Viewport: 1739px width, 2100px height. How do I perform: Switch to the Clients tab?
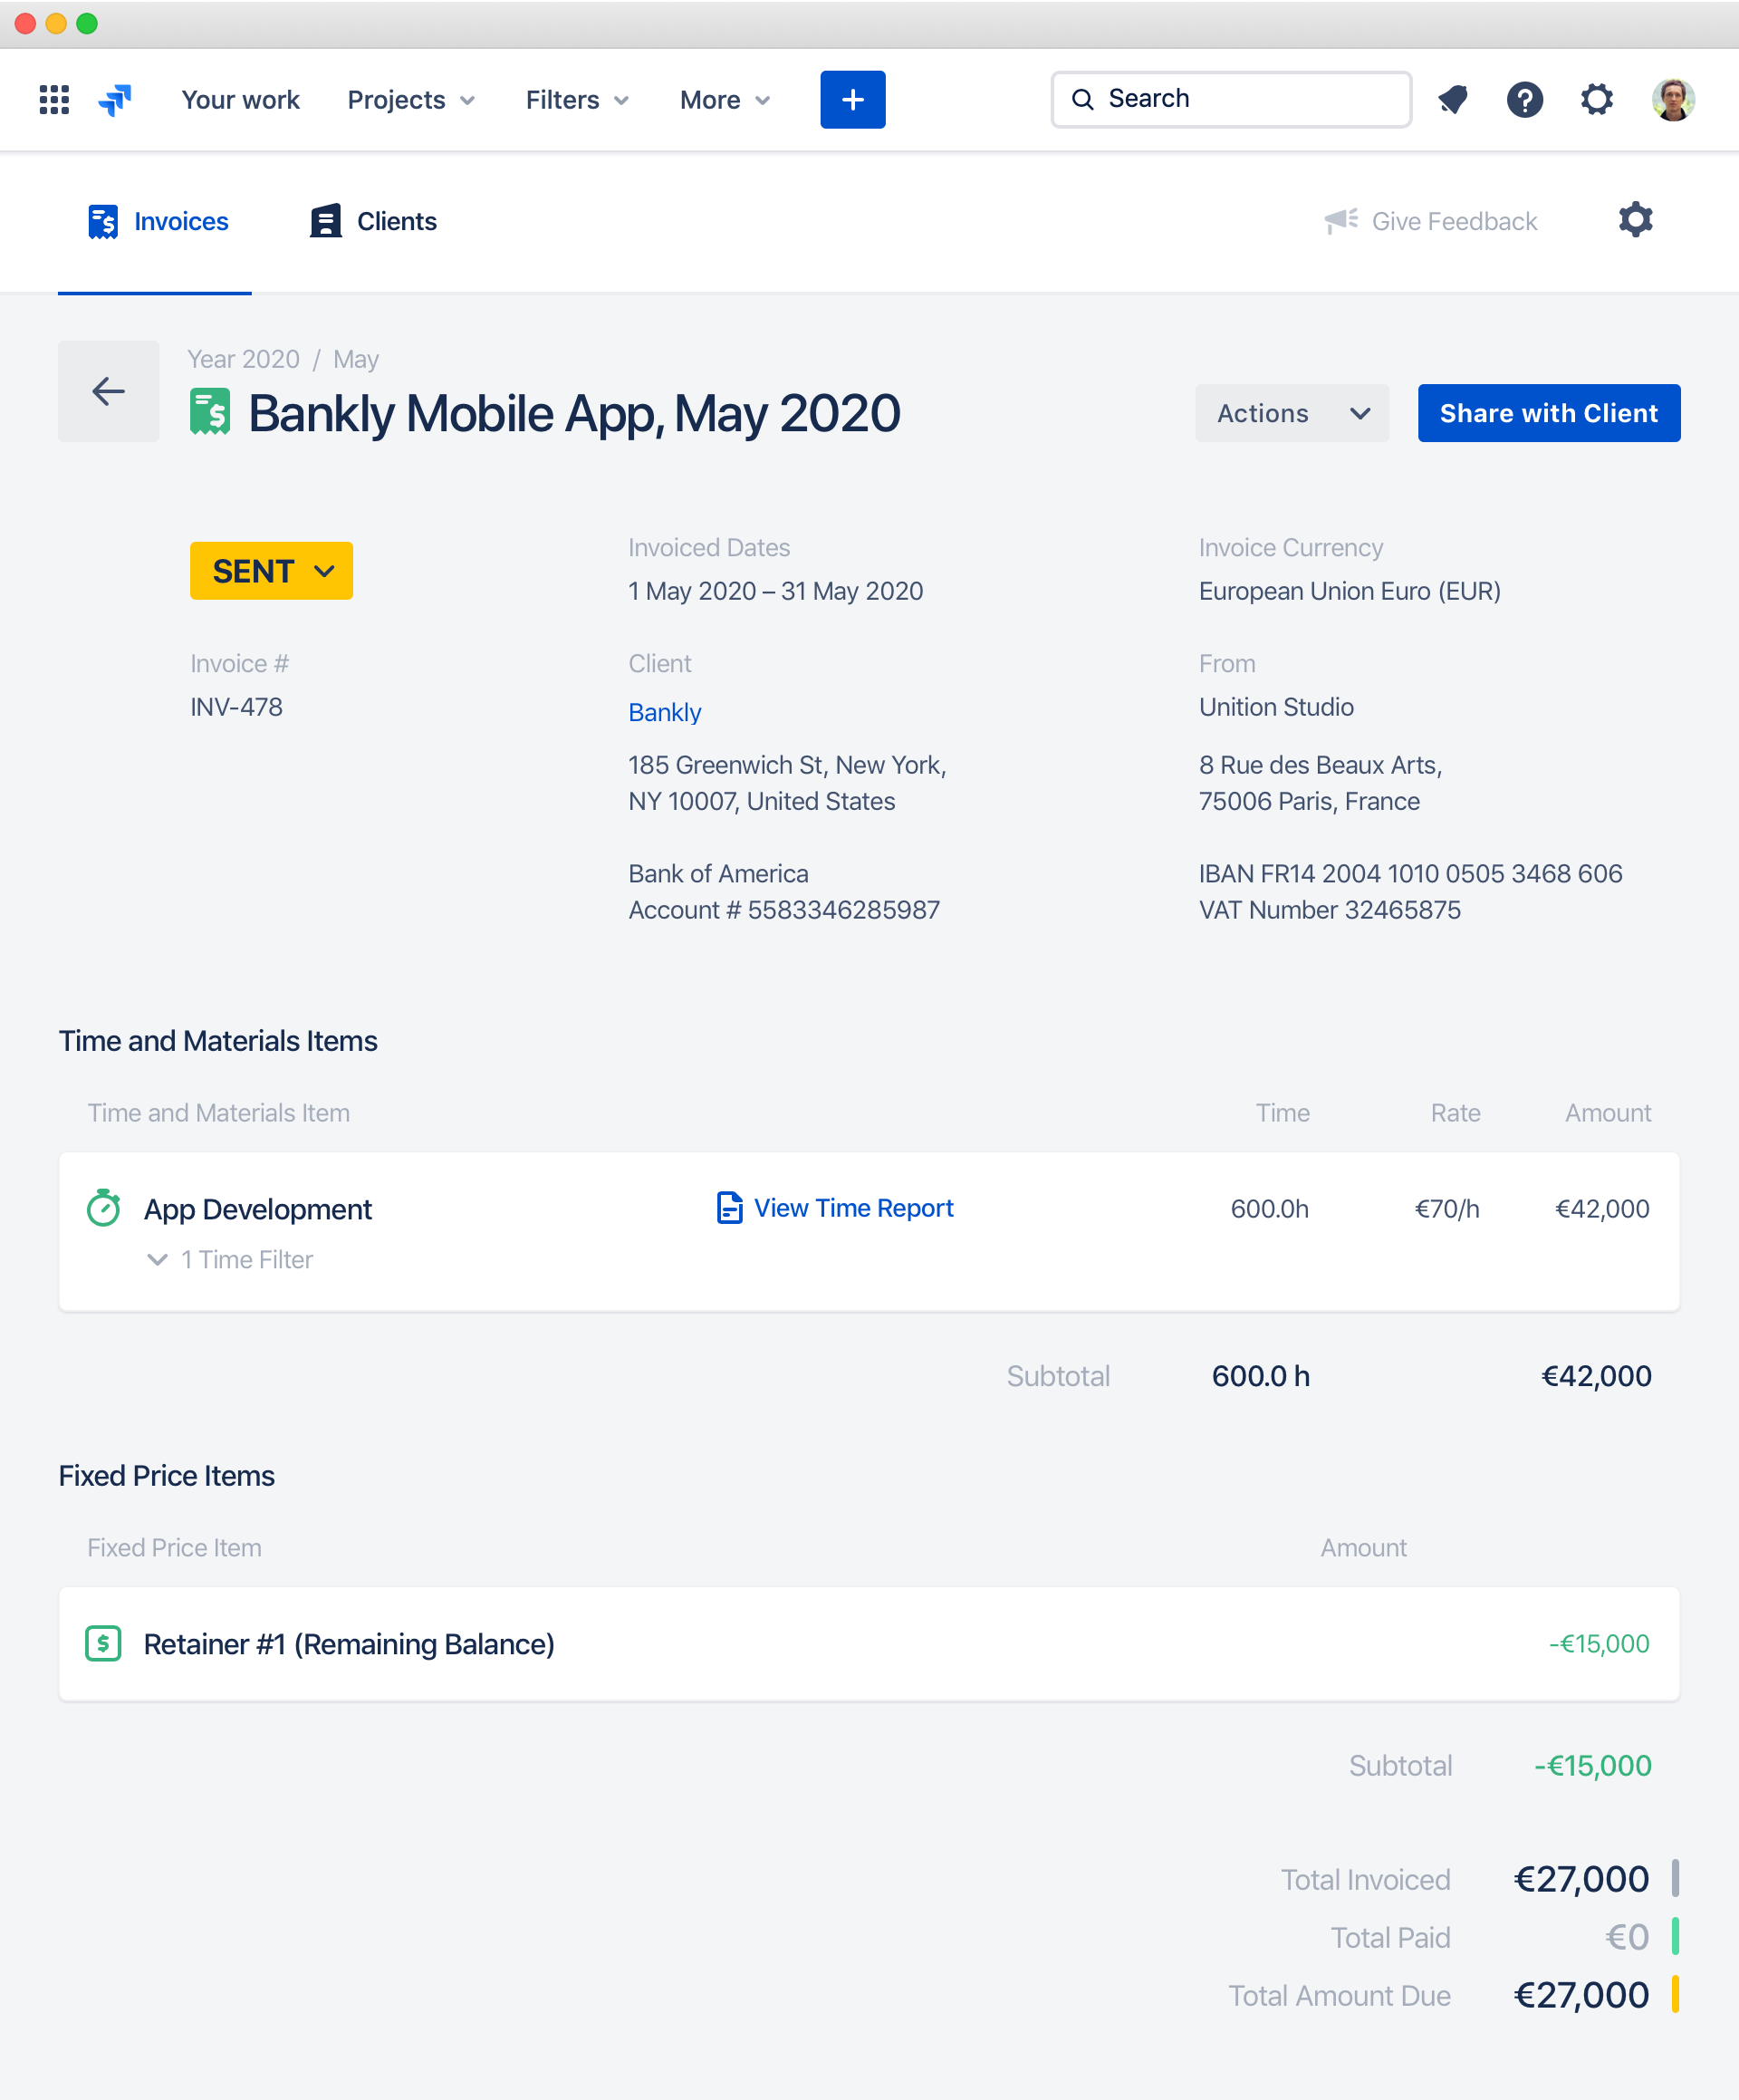pos(373,221)
